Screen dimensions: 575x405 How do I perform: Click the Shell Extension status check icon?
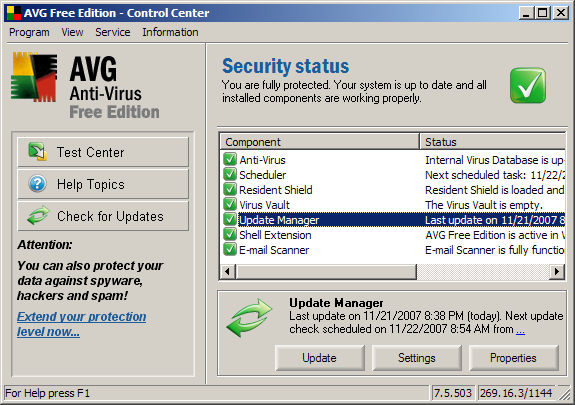[x=230, y=234]
